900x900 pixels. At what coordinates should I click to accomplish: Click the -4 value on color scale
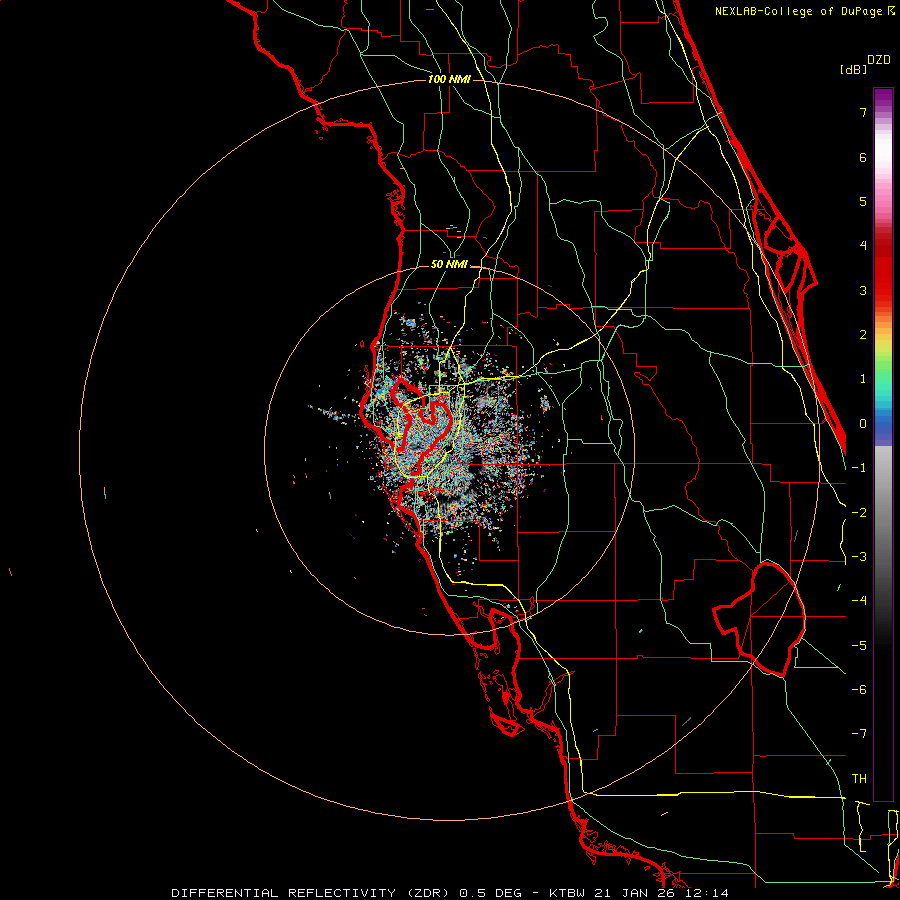(859, 601)
